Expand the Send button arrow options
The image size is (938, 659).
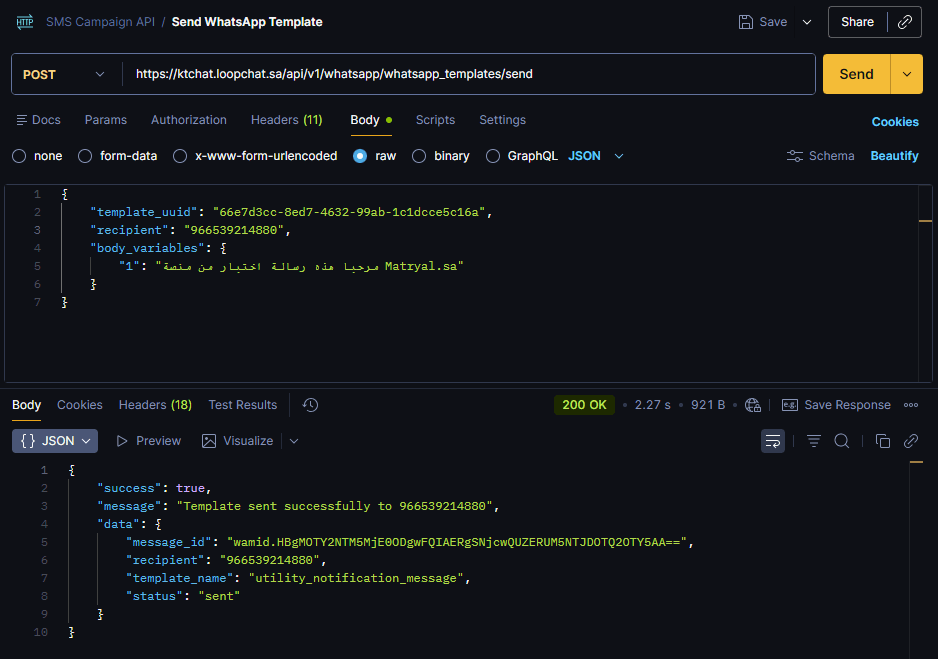coord(907,74)
